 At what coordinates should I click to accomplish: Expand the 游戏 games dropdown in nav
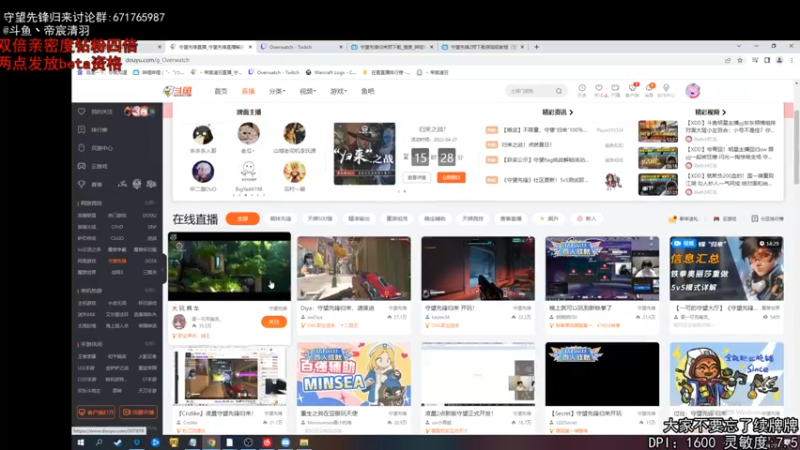point(338,91)
